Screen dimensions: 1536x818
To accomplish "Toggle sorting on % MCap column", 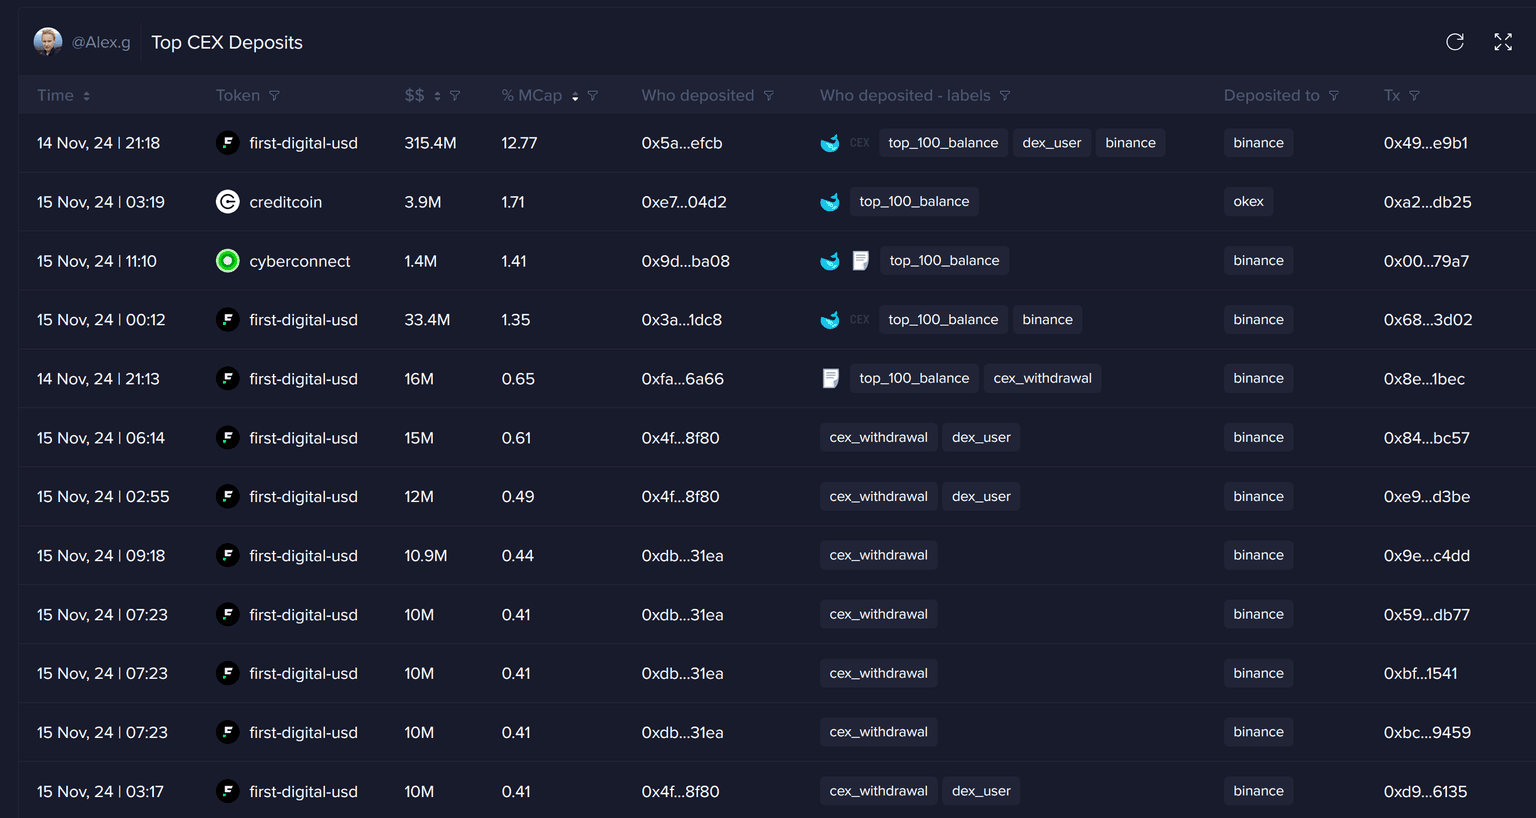I will tap(575, 96).
